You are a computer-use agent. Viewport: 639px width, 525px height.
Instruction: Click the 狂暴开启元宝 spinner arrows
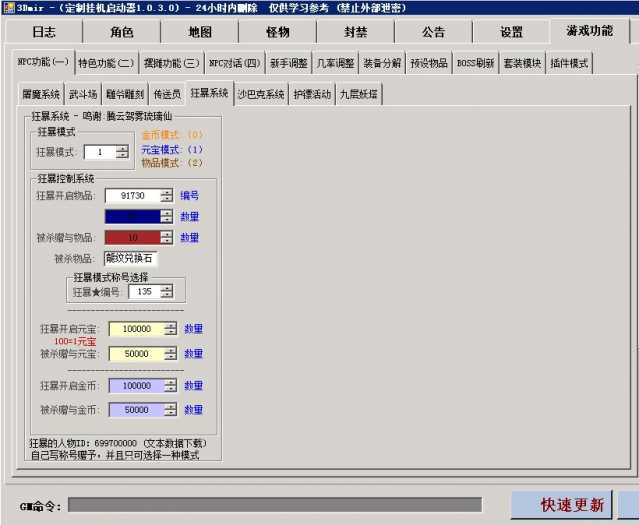point(170,329)
